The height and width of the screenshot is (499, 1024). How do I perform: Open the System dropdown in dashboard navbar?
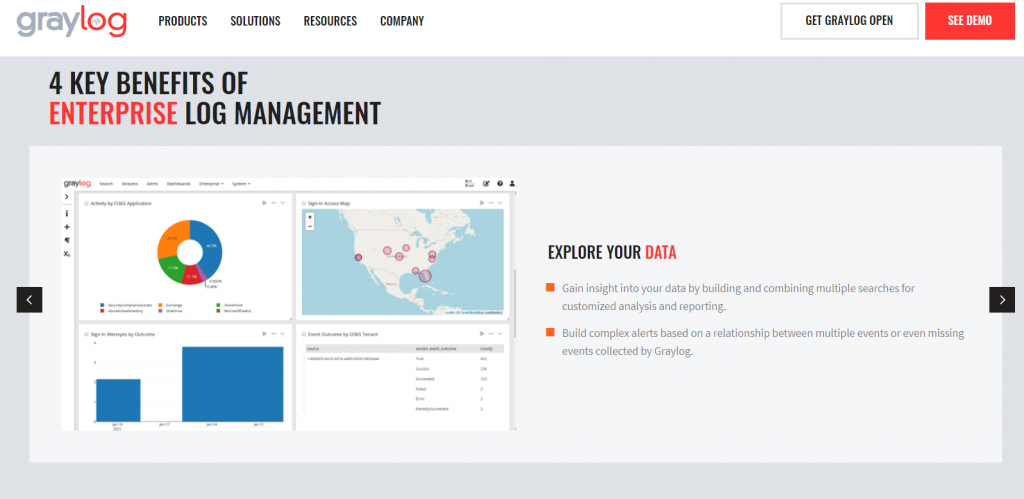pos(241,184)
